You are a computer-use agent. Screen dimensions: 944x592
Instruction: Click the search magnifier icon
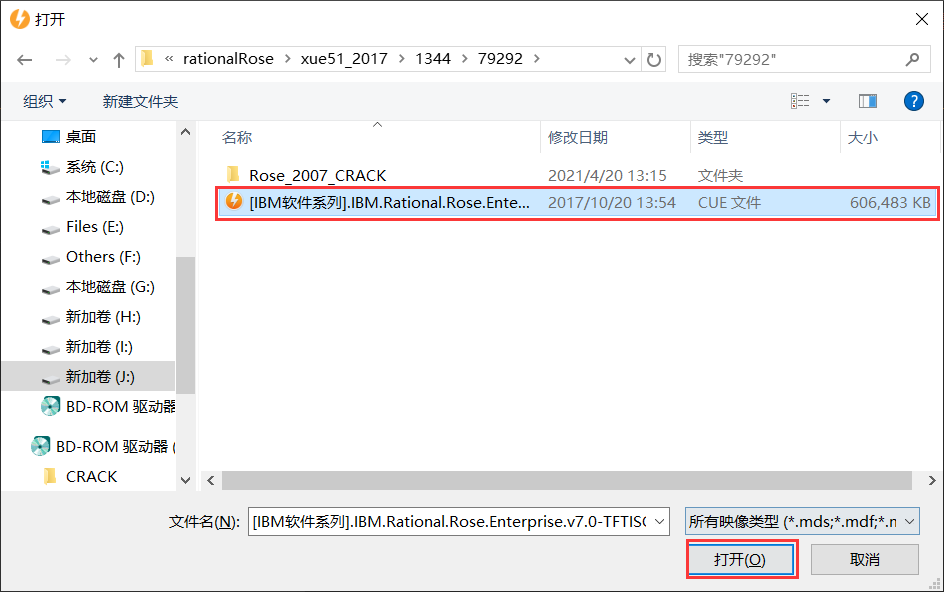tap(912, 59)
